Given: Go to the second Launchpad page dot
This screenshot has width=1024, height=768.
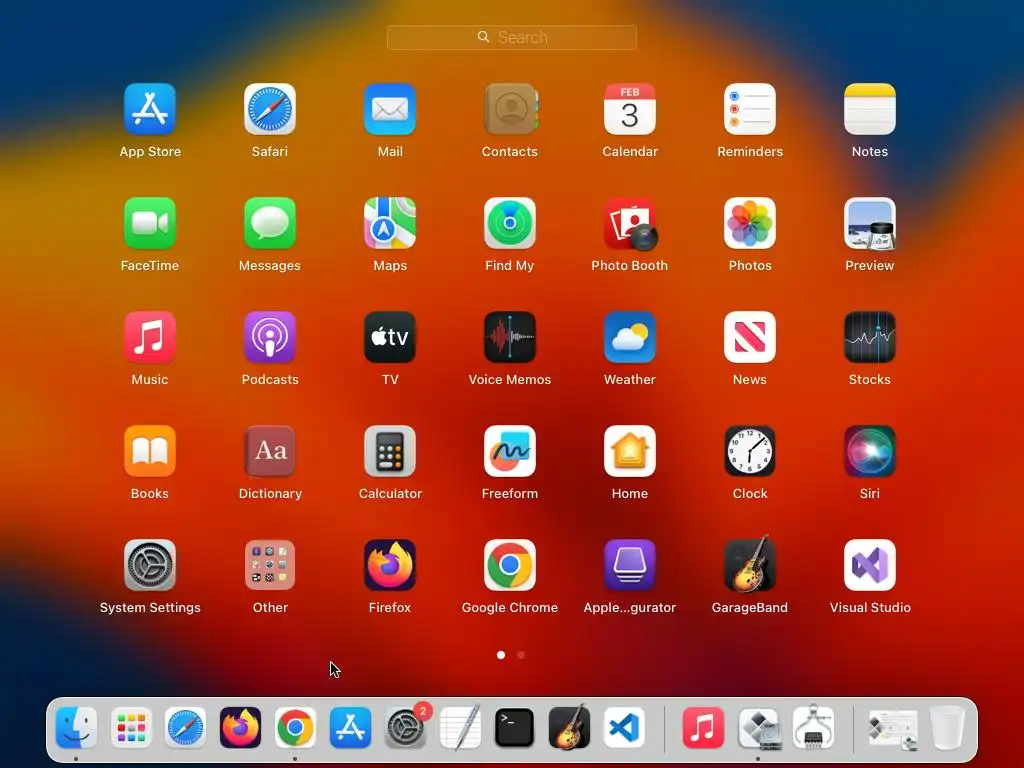Looking at the screenshot, I should click(521, 655).
